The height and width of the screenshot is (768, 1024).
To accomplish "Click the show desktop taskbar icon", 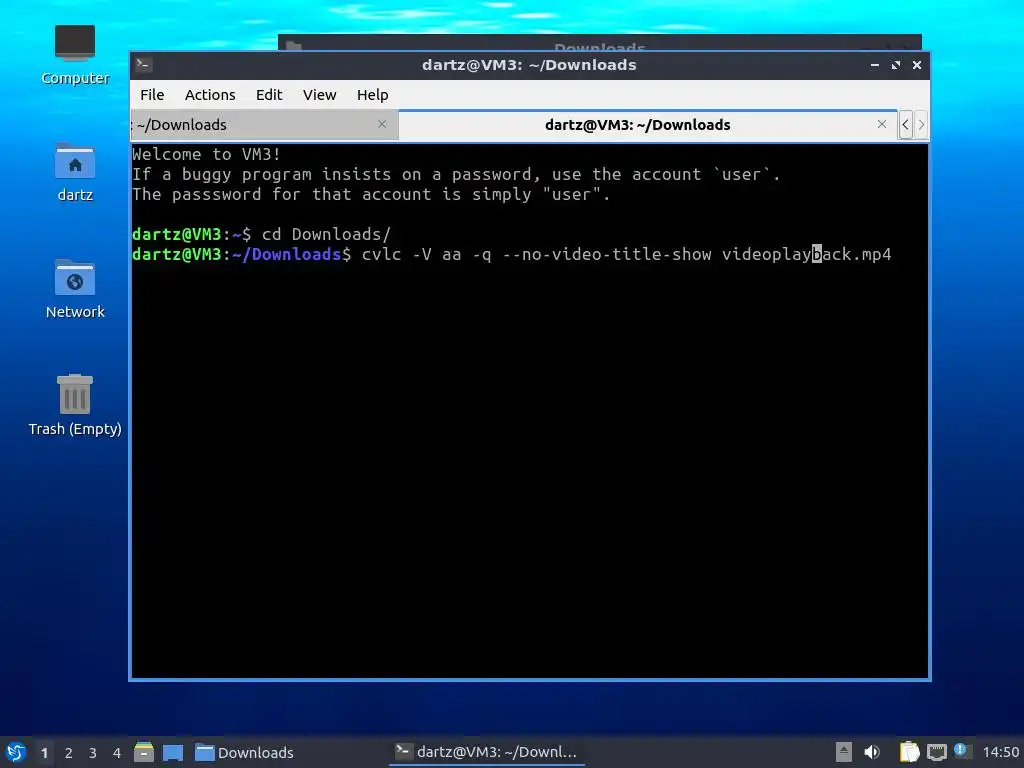I will point(173,752).
